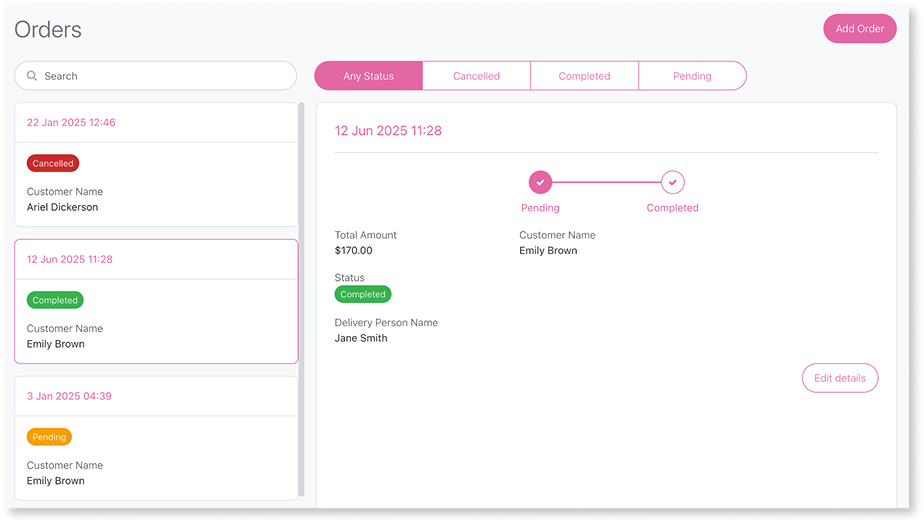
Task: Select the Any Status filter tab
Action: (x=368, y=76)
